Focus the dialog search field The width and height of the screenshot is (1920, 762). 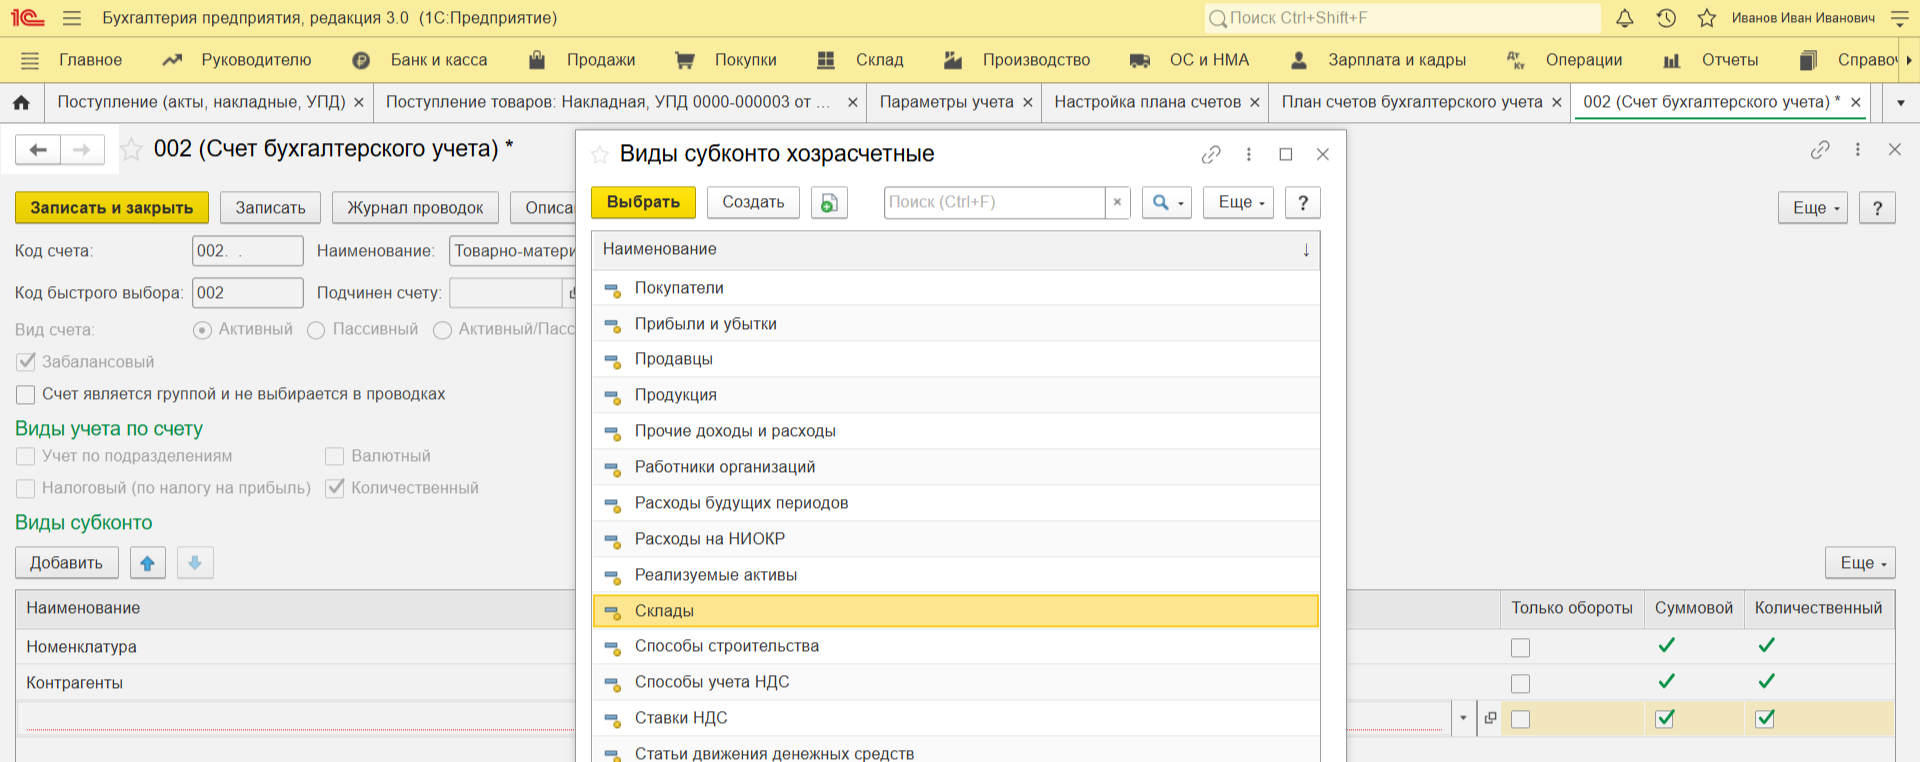tap(994, 202)
